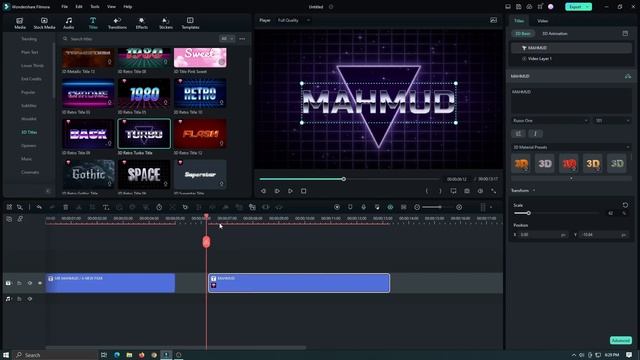640x360 pixels.
Task: Click the save preset icon in properties panel
Action: [x=625, y=33]
